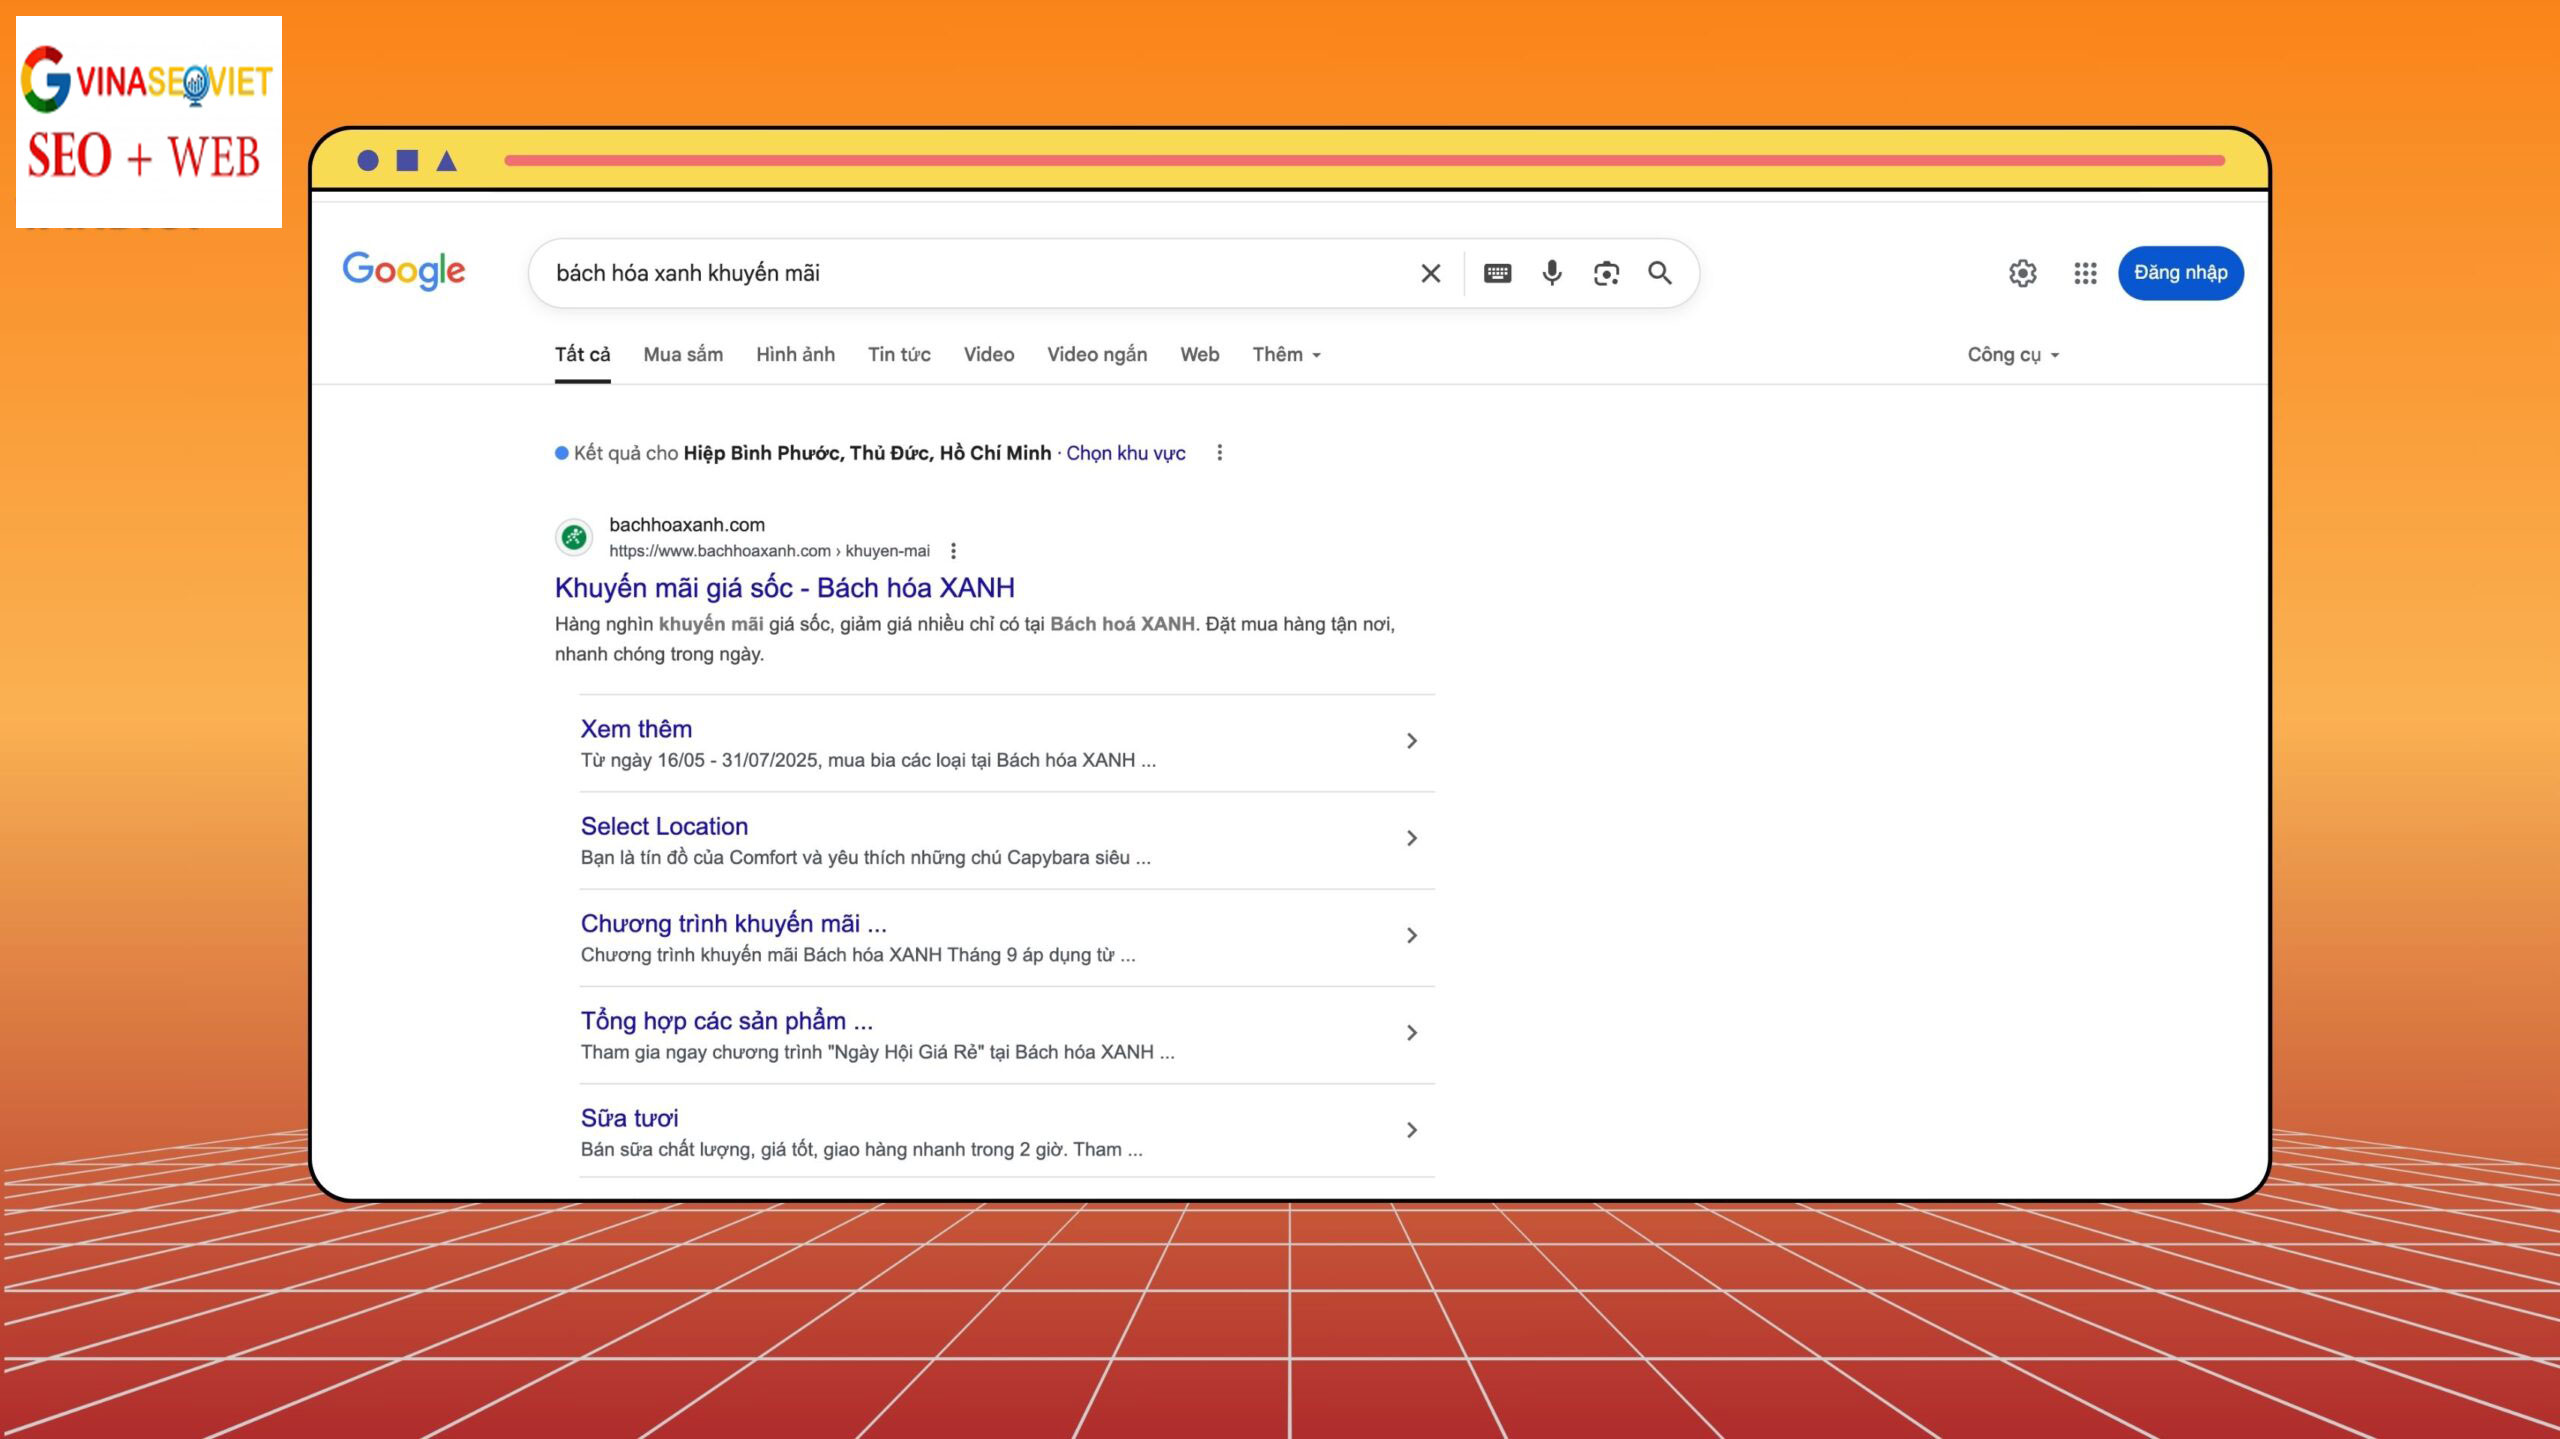Click the Bách hóa XANH favicon
2560x1439 pixels.
(574, 538)
